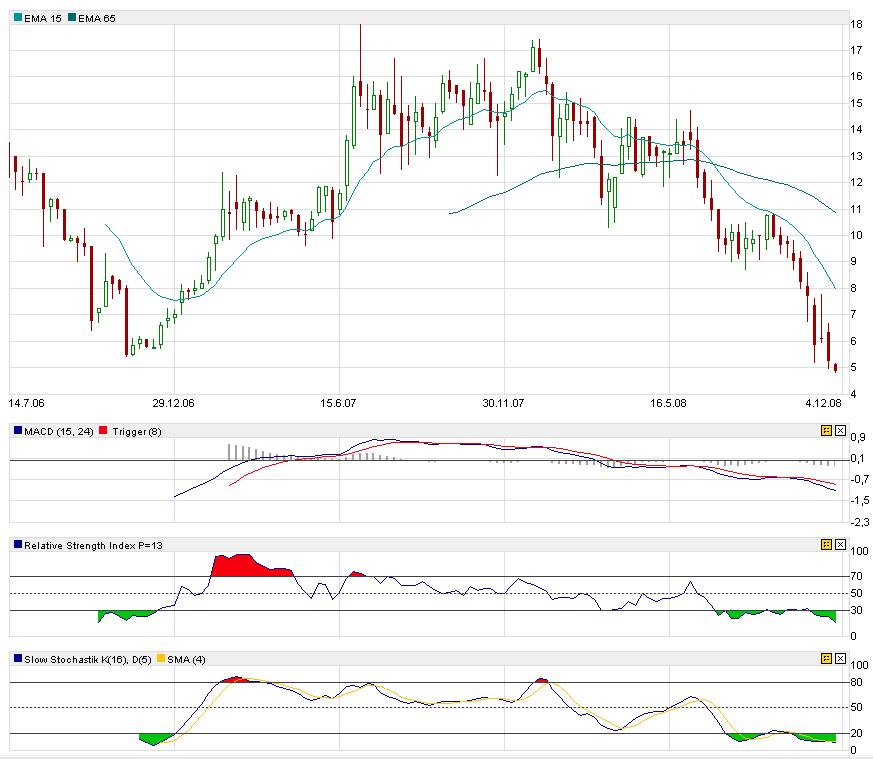The width and height of the screenshot is (873, 759).
Task: Click MACD axis value -2,3
Action: pos(861,522)
